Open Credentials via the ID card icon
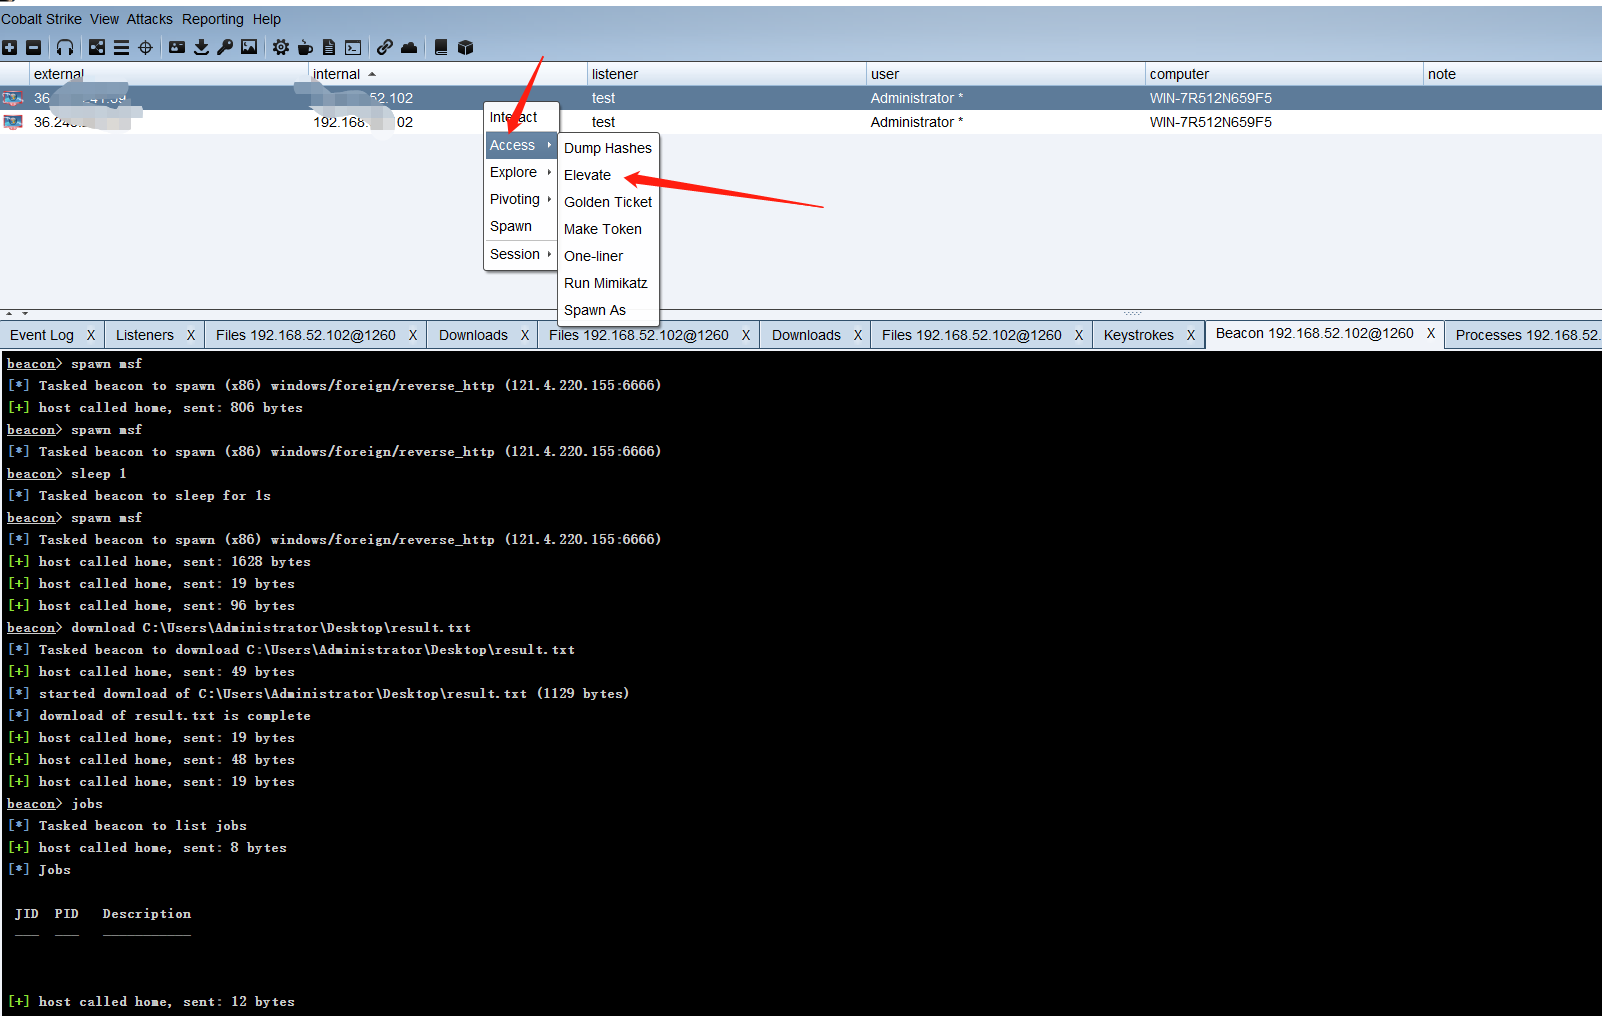1602x1016 pixels. 177,47
